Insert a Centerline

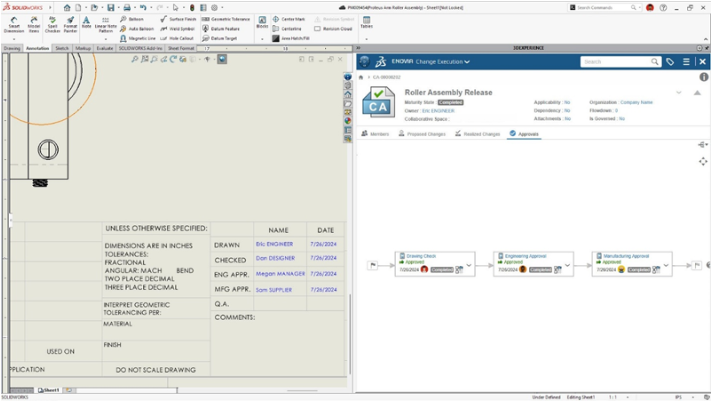coord(287,29)
